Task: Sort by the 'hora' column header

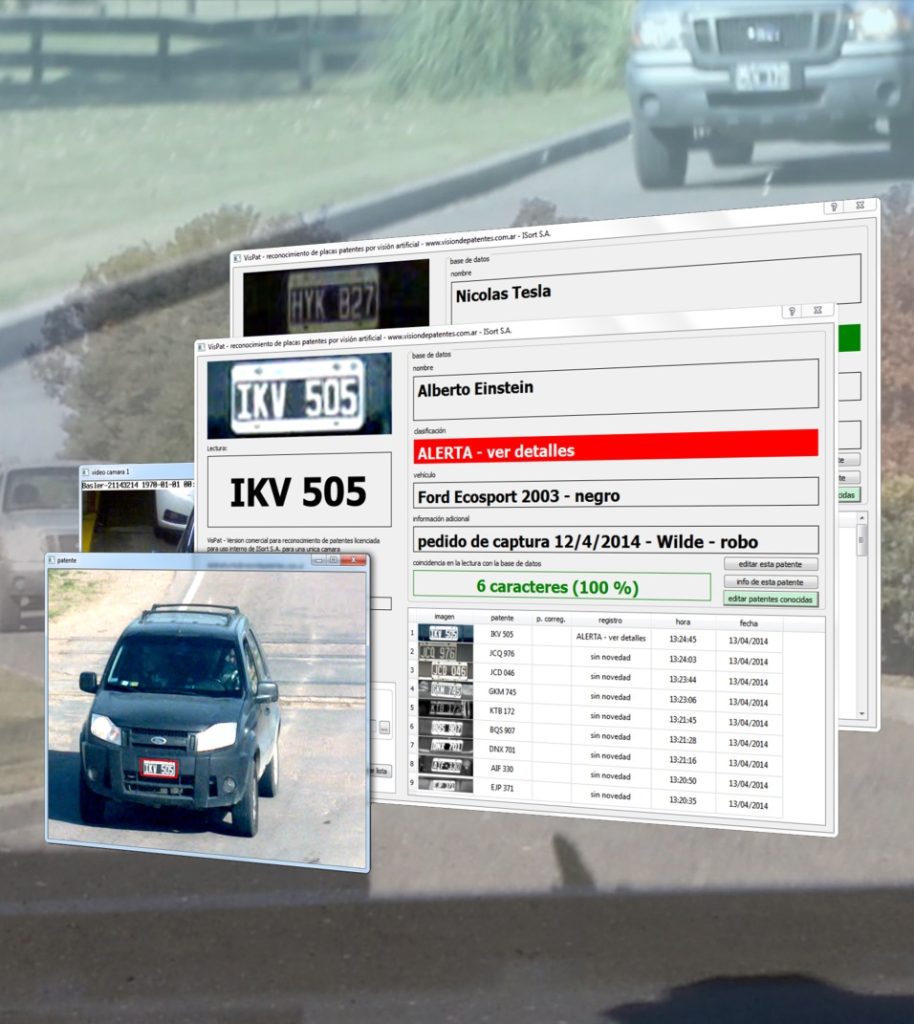Action: [x=683, y=622]
